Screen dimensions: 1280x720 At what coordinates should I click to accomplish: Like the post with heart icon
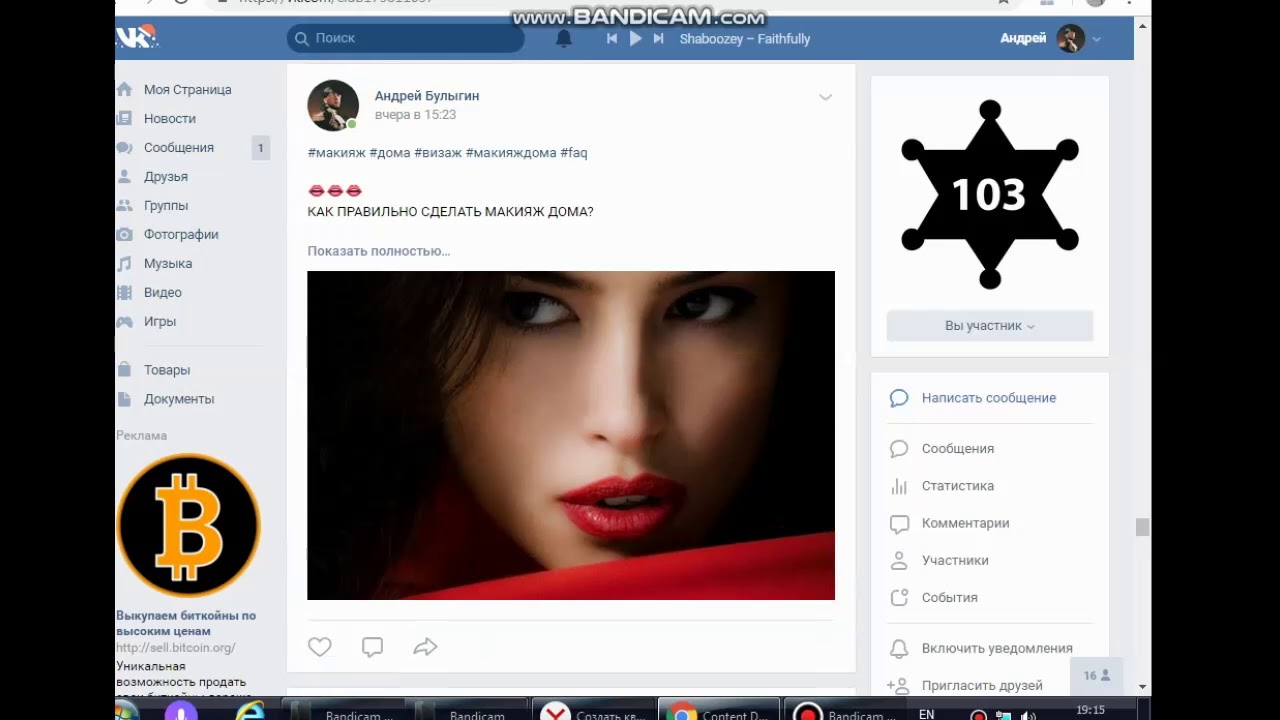click(320, 647)
